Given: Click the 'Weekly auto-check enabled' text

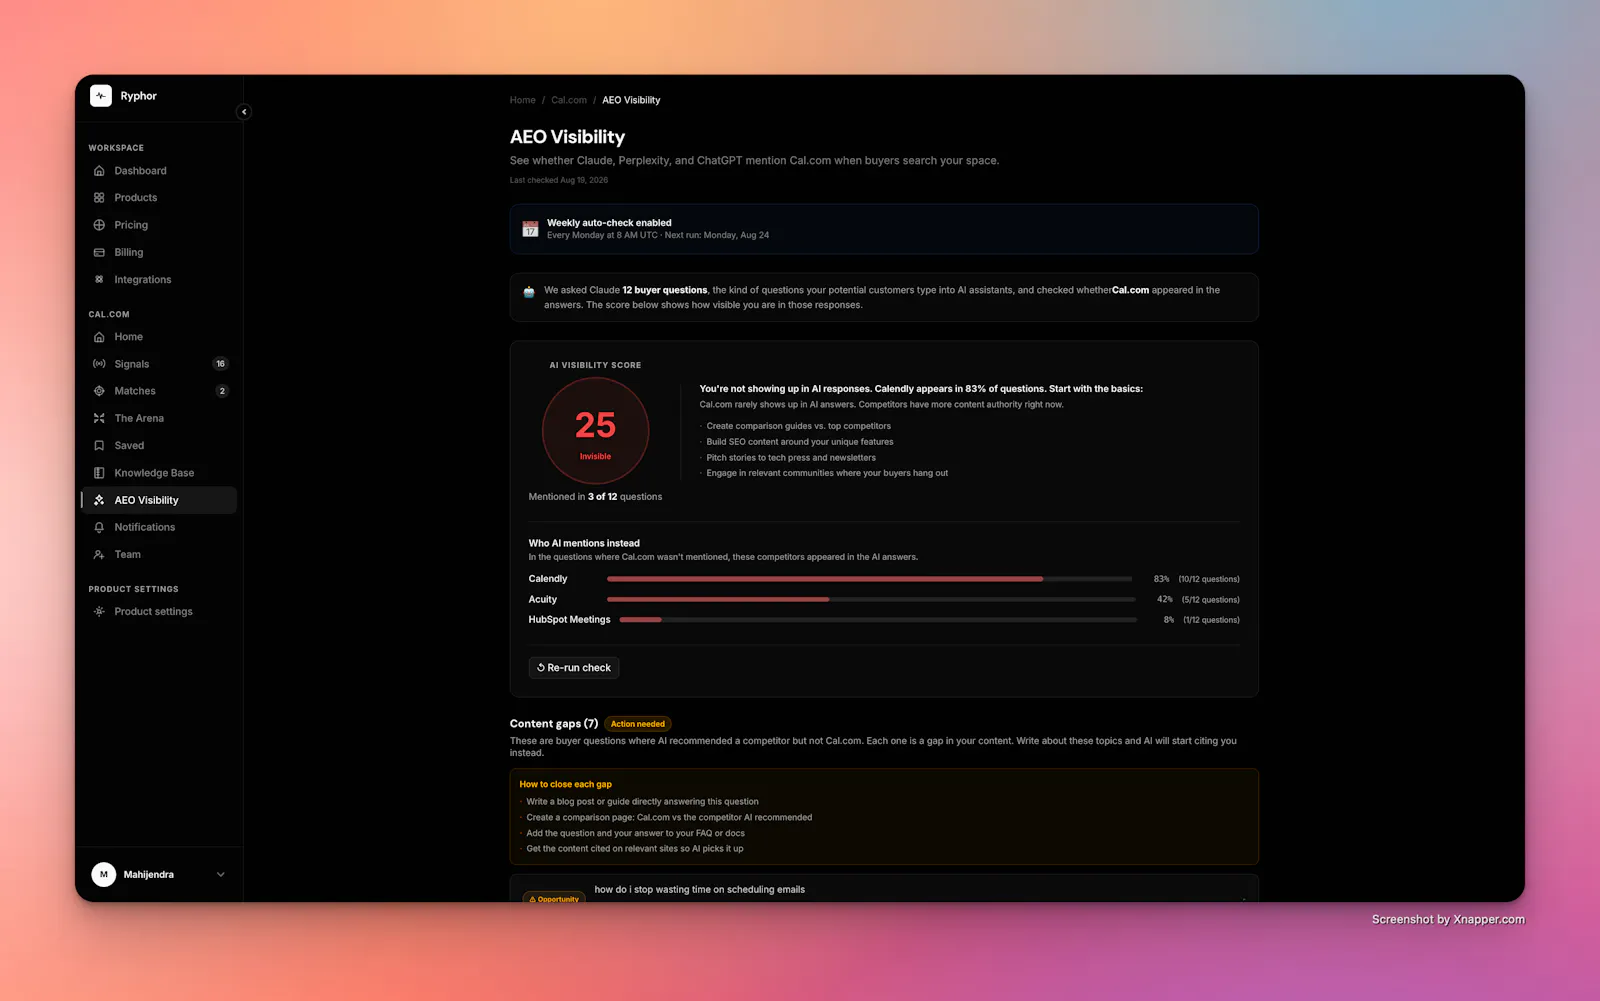Looking at the screenshot, I should coord(609,223).
